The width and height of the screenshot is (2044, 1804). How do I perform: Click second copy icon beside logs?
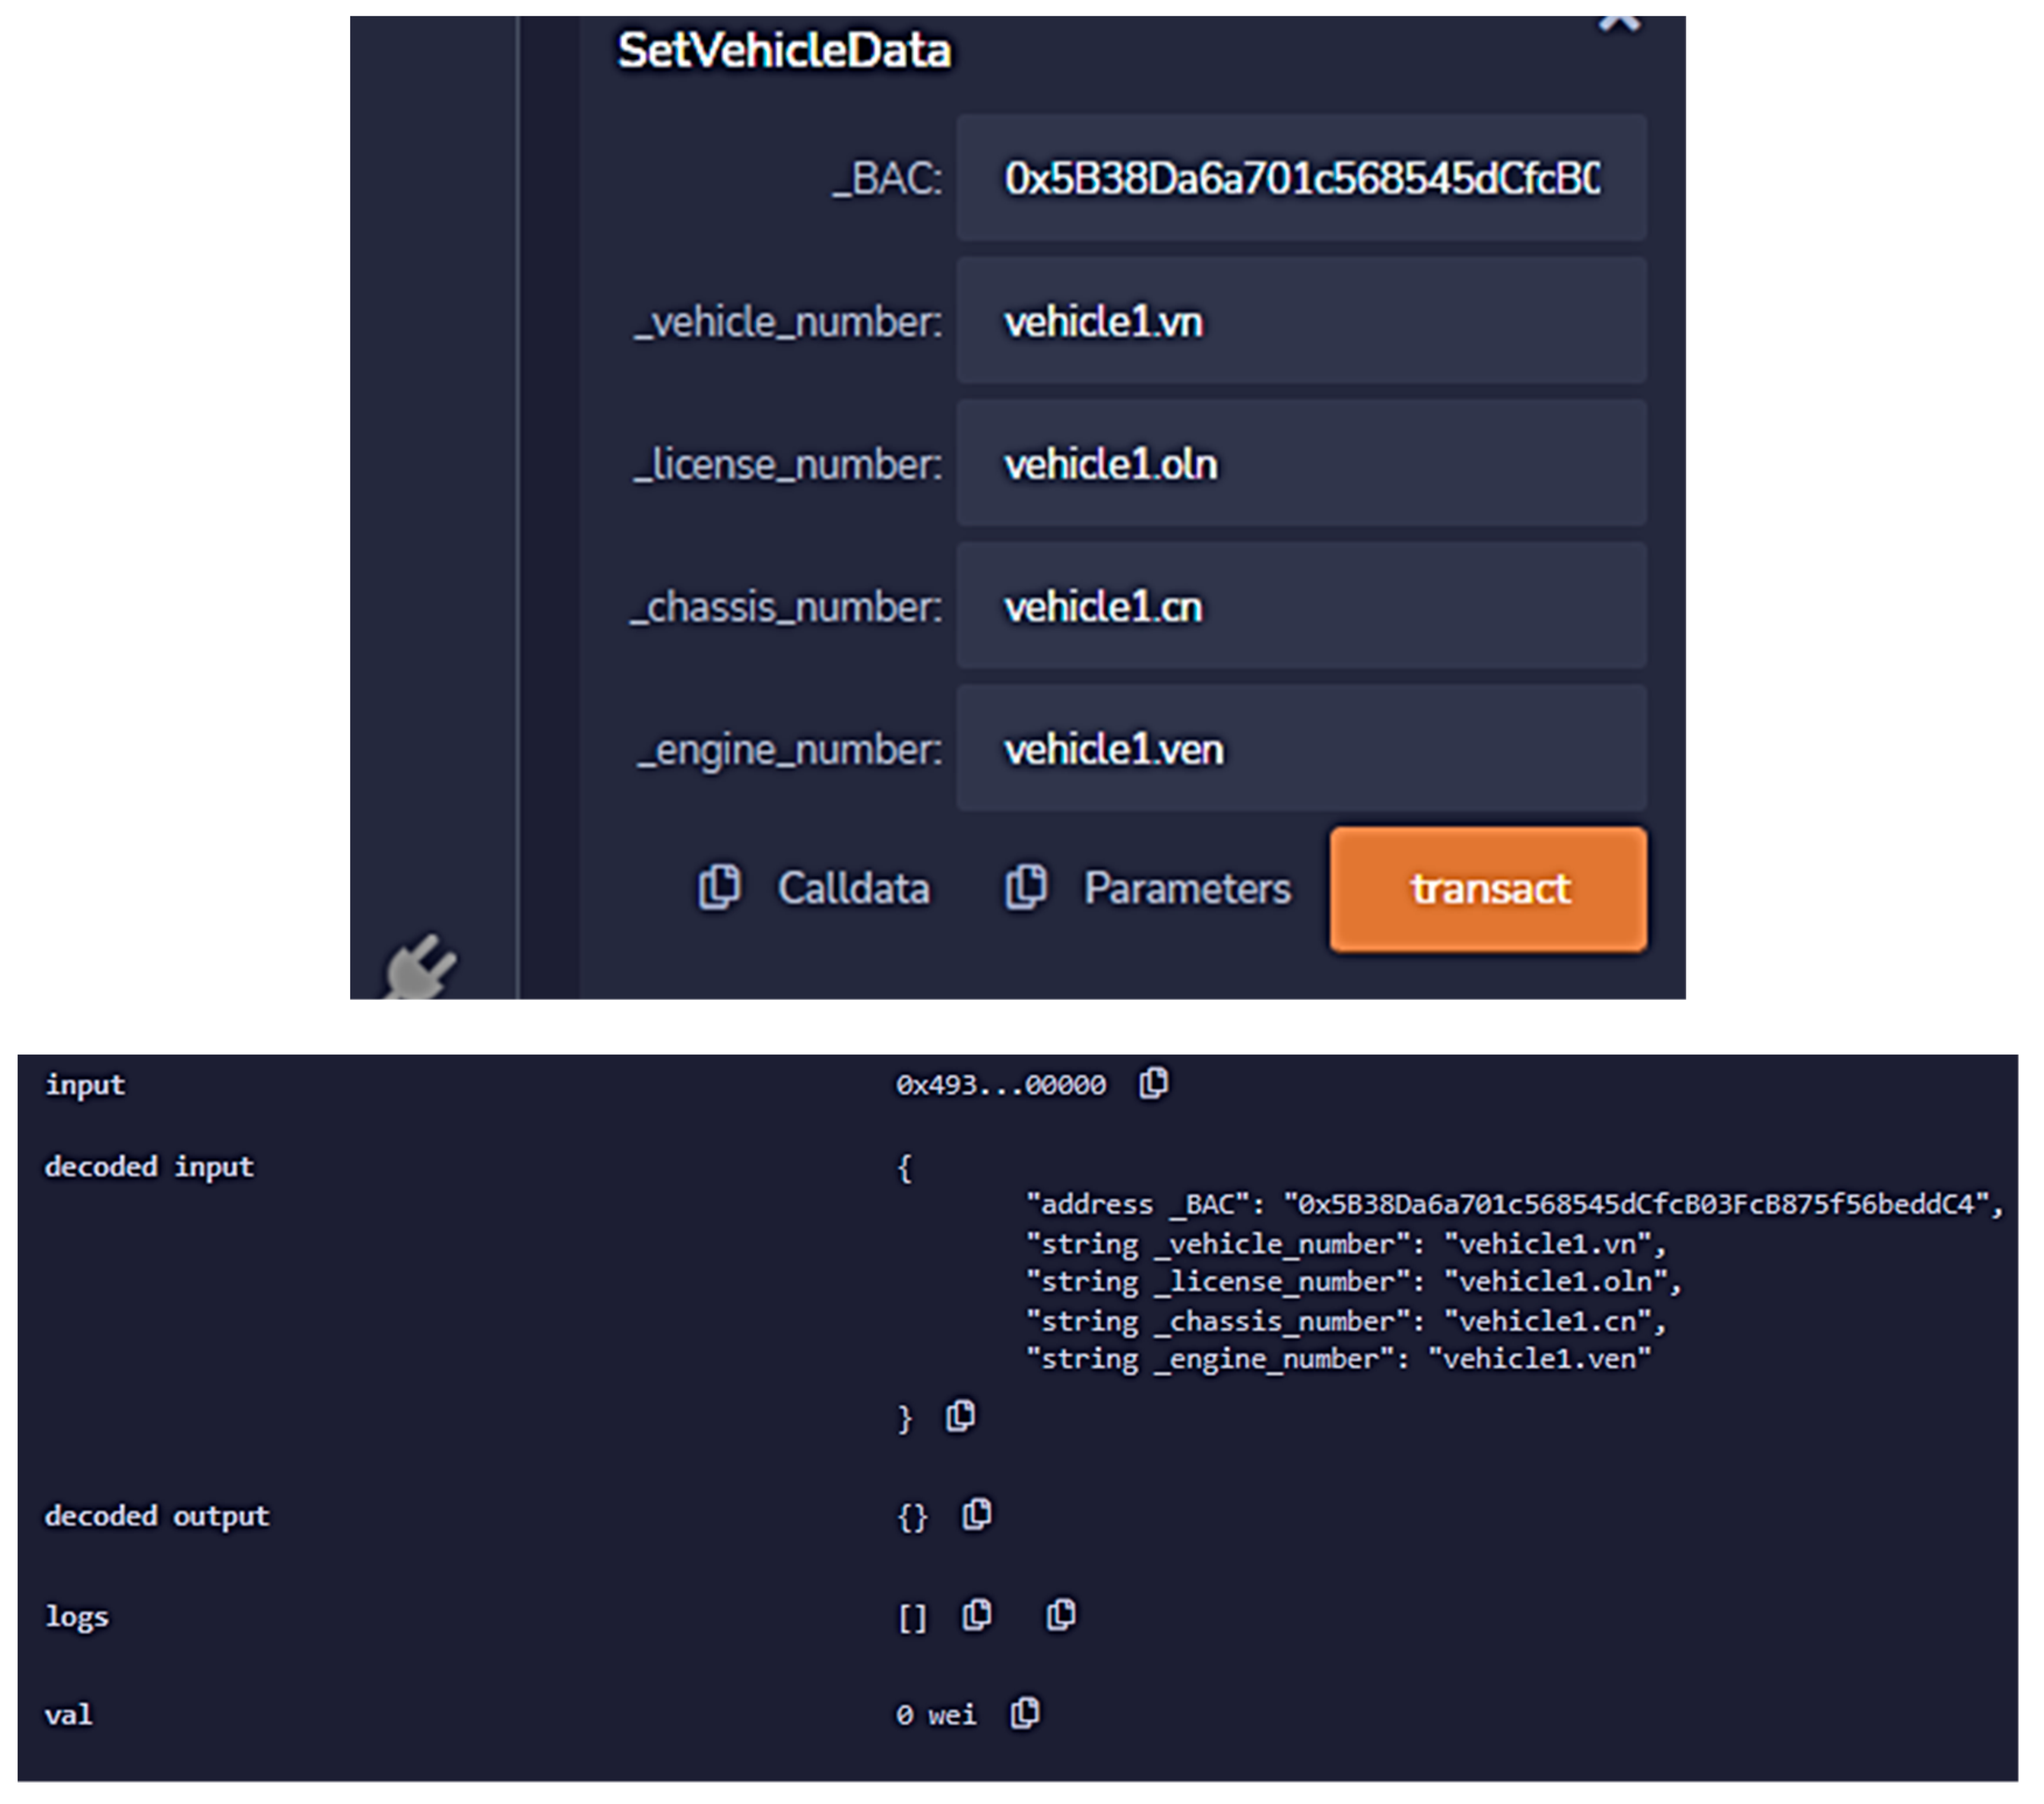(x=1061, y=1614)
